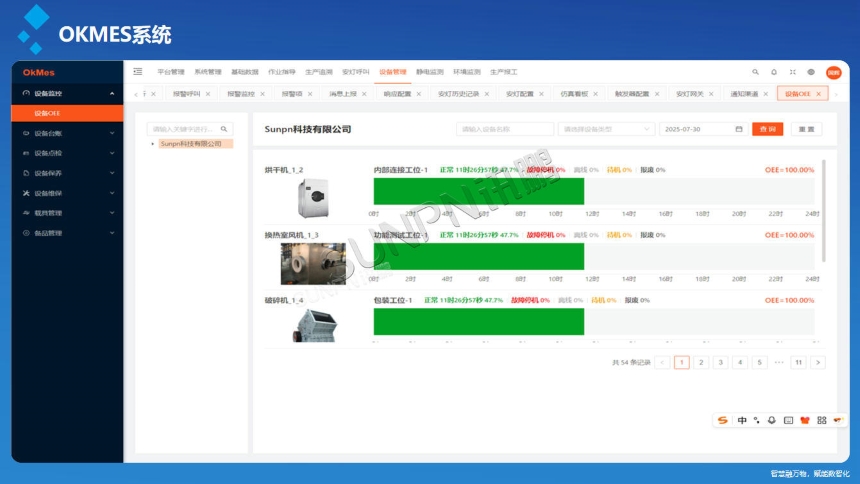This screenshot has height=484, width=860.
Task: Click the round theme icon beside avatar
Action: [811, 72]
